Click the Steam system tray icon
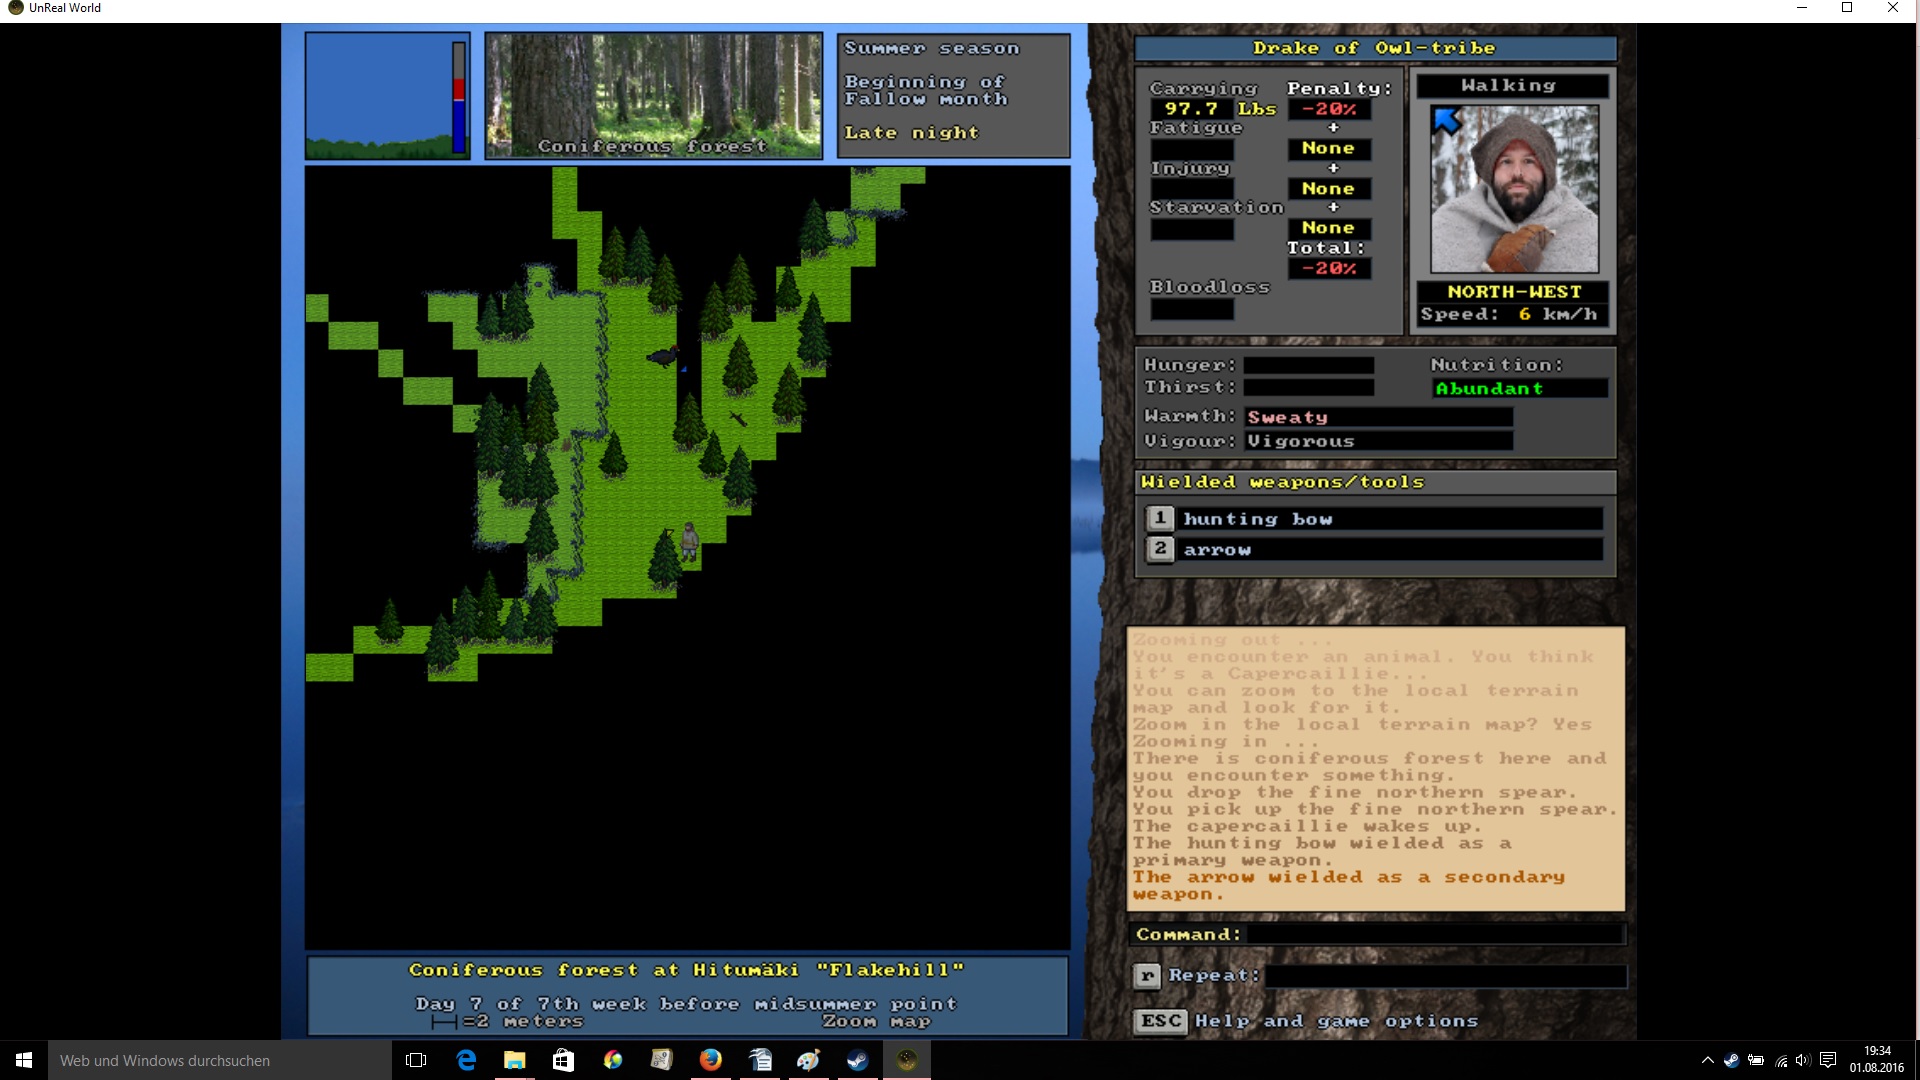 click(x=1731, y=1060)
